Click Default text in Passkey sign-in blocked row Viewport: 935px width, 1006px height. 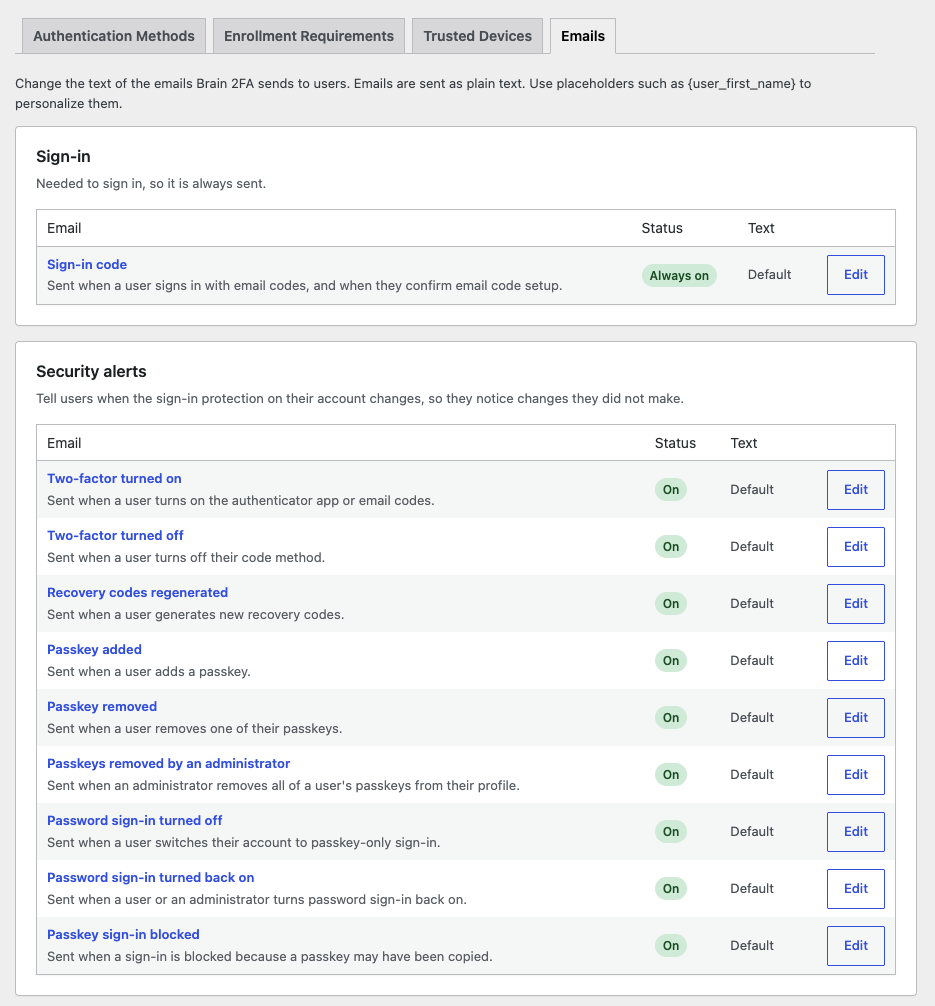tap(751, 946)
